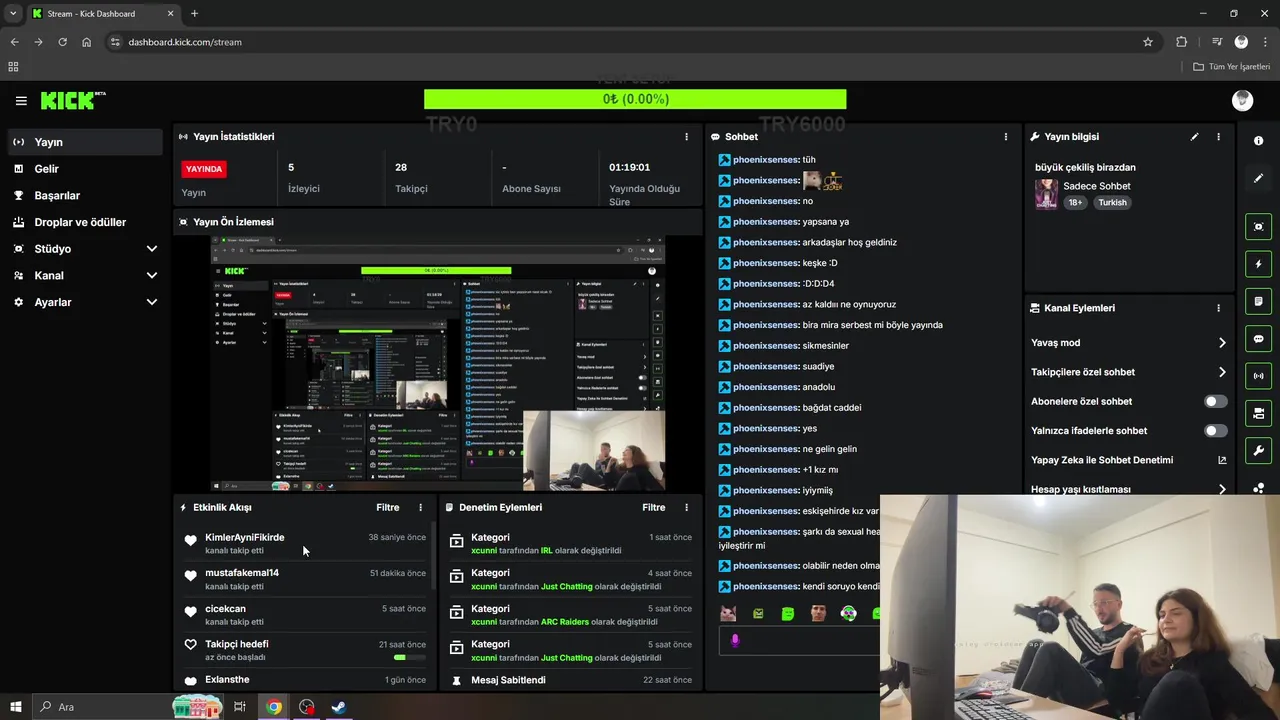Click the 18+ tag in stream info
The width and height of the screenshot is (1280, 720).
tap(1075, 203)
